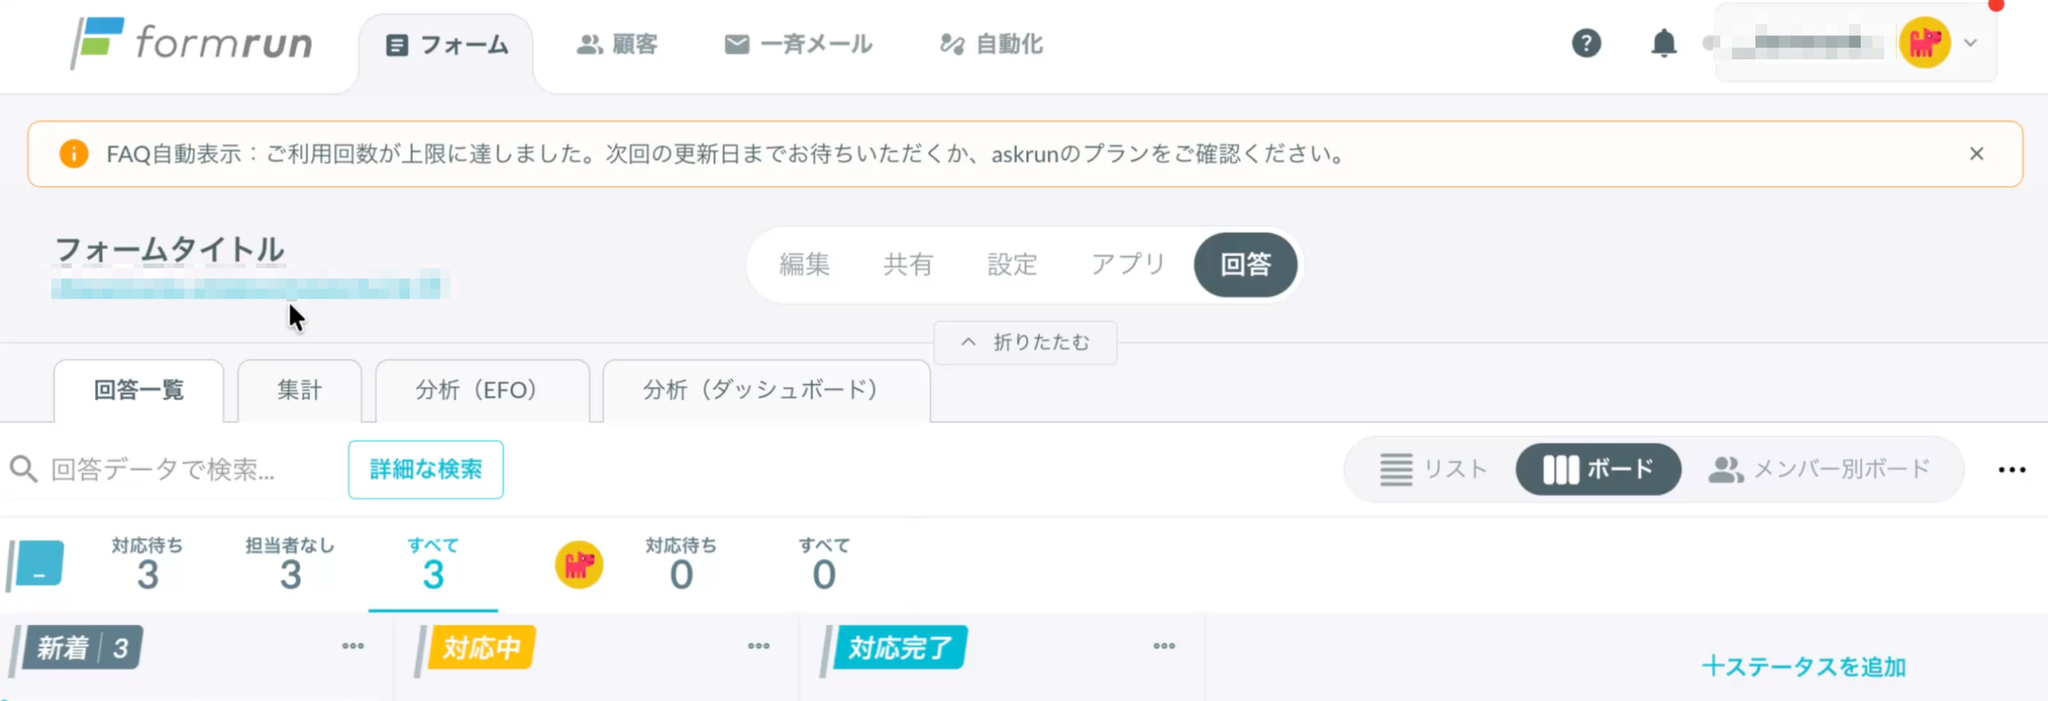2048x701 pixels.
Task: Click the search magnifier icon
Action: tap(23, 469)
